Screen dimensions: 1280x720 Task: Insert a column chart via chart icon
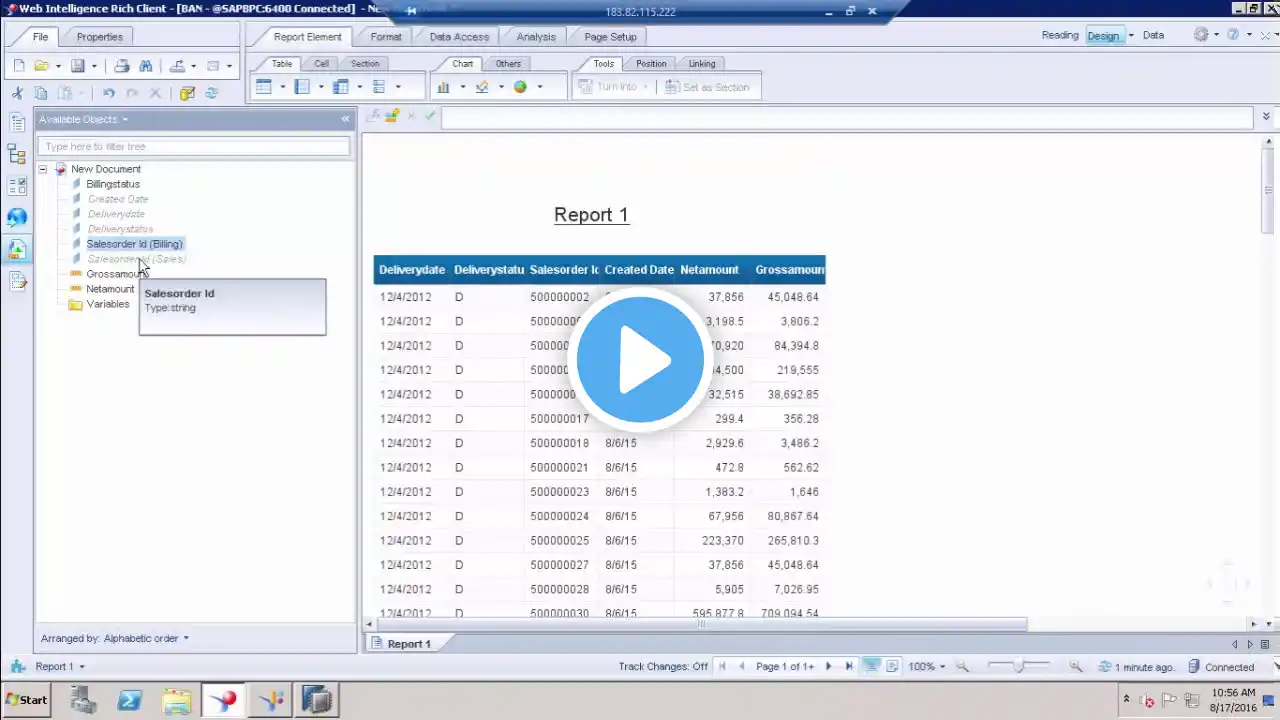pos(443,87)
